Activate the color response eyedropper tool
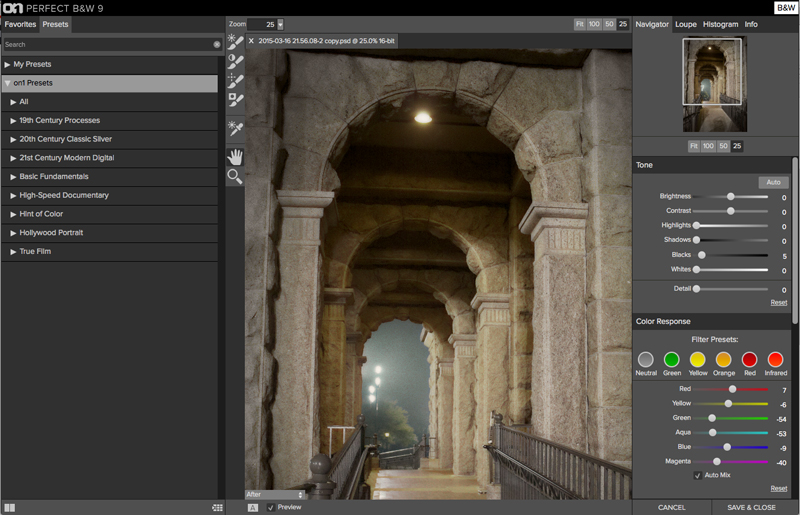Screen dimensions: 800x515 (x=235, y=128)
